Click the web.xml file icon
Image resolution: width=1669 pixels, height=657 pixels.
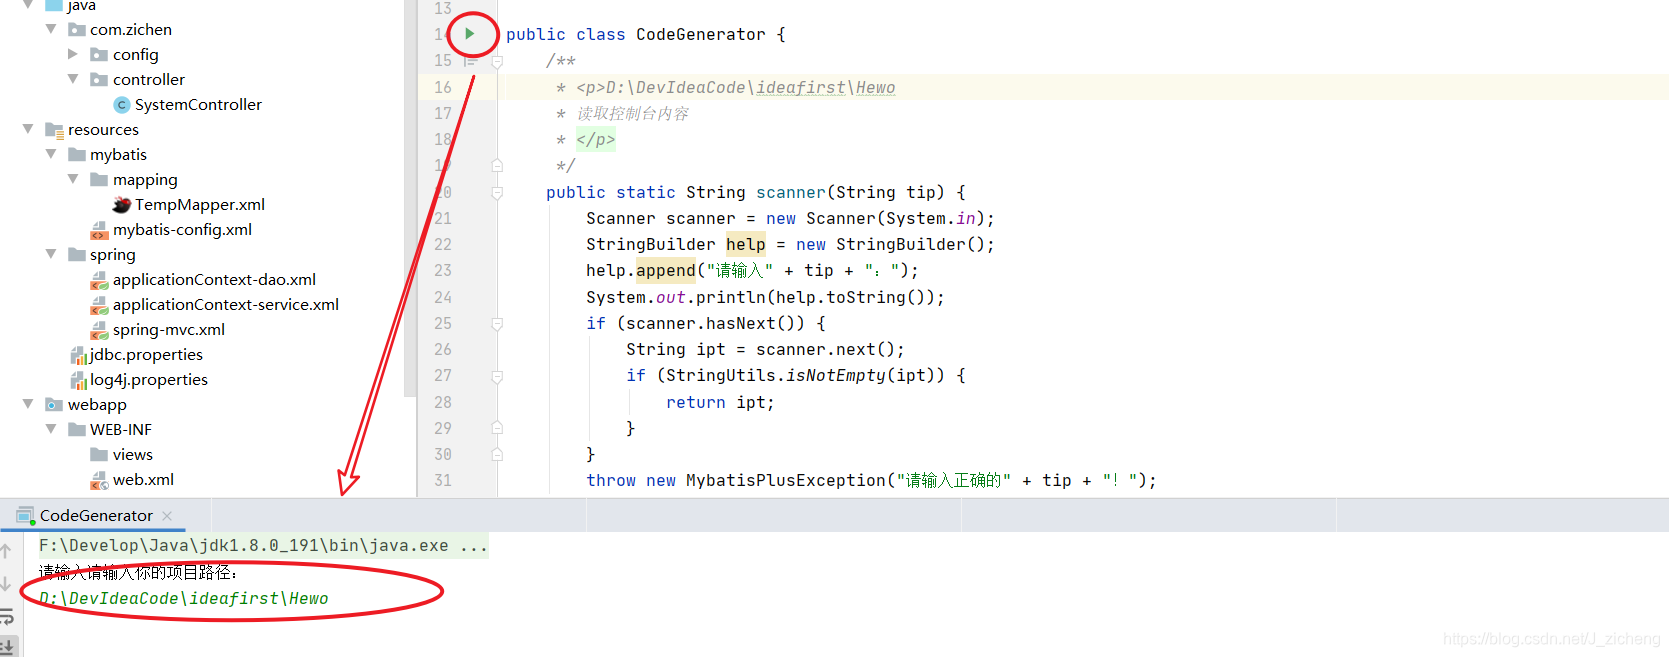coord(99,480)
